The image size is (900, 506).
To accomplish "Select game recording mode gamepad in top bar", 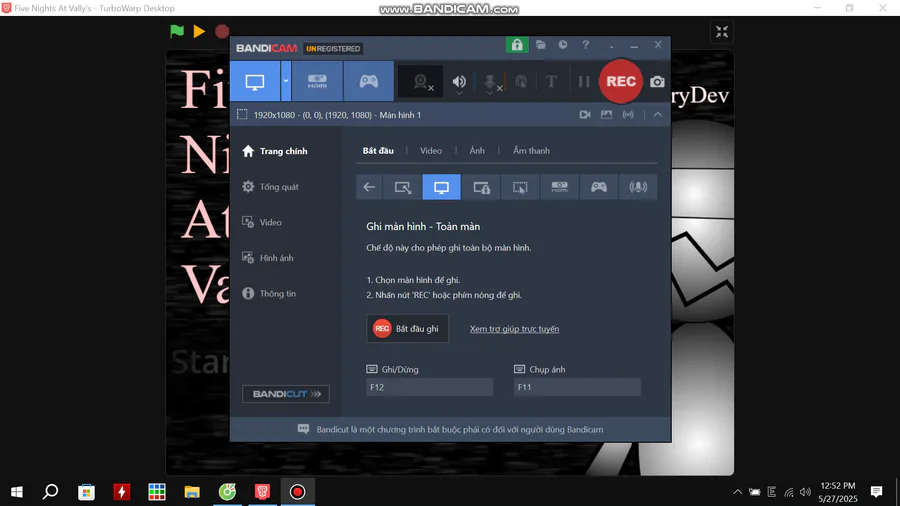I will [368, 81].
